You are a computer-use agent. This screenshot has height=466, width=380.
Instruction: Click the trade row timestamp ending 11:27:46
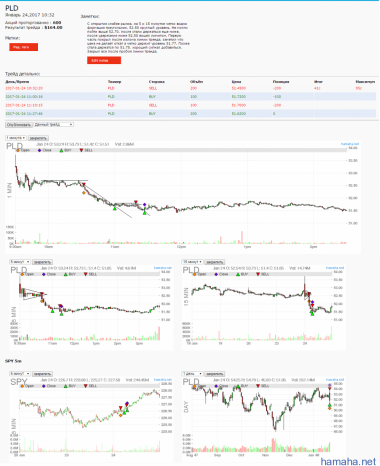(24, 114)
